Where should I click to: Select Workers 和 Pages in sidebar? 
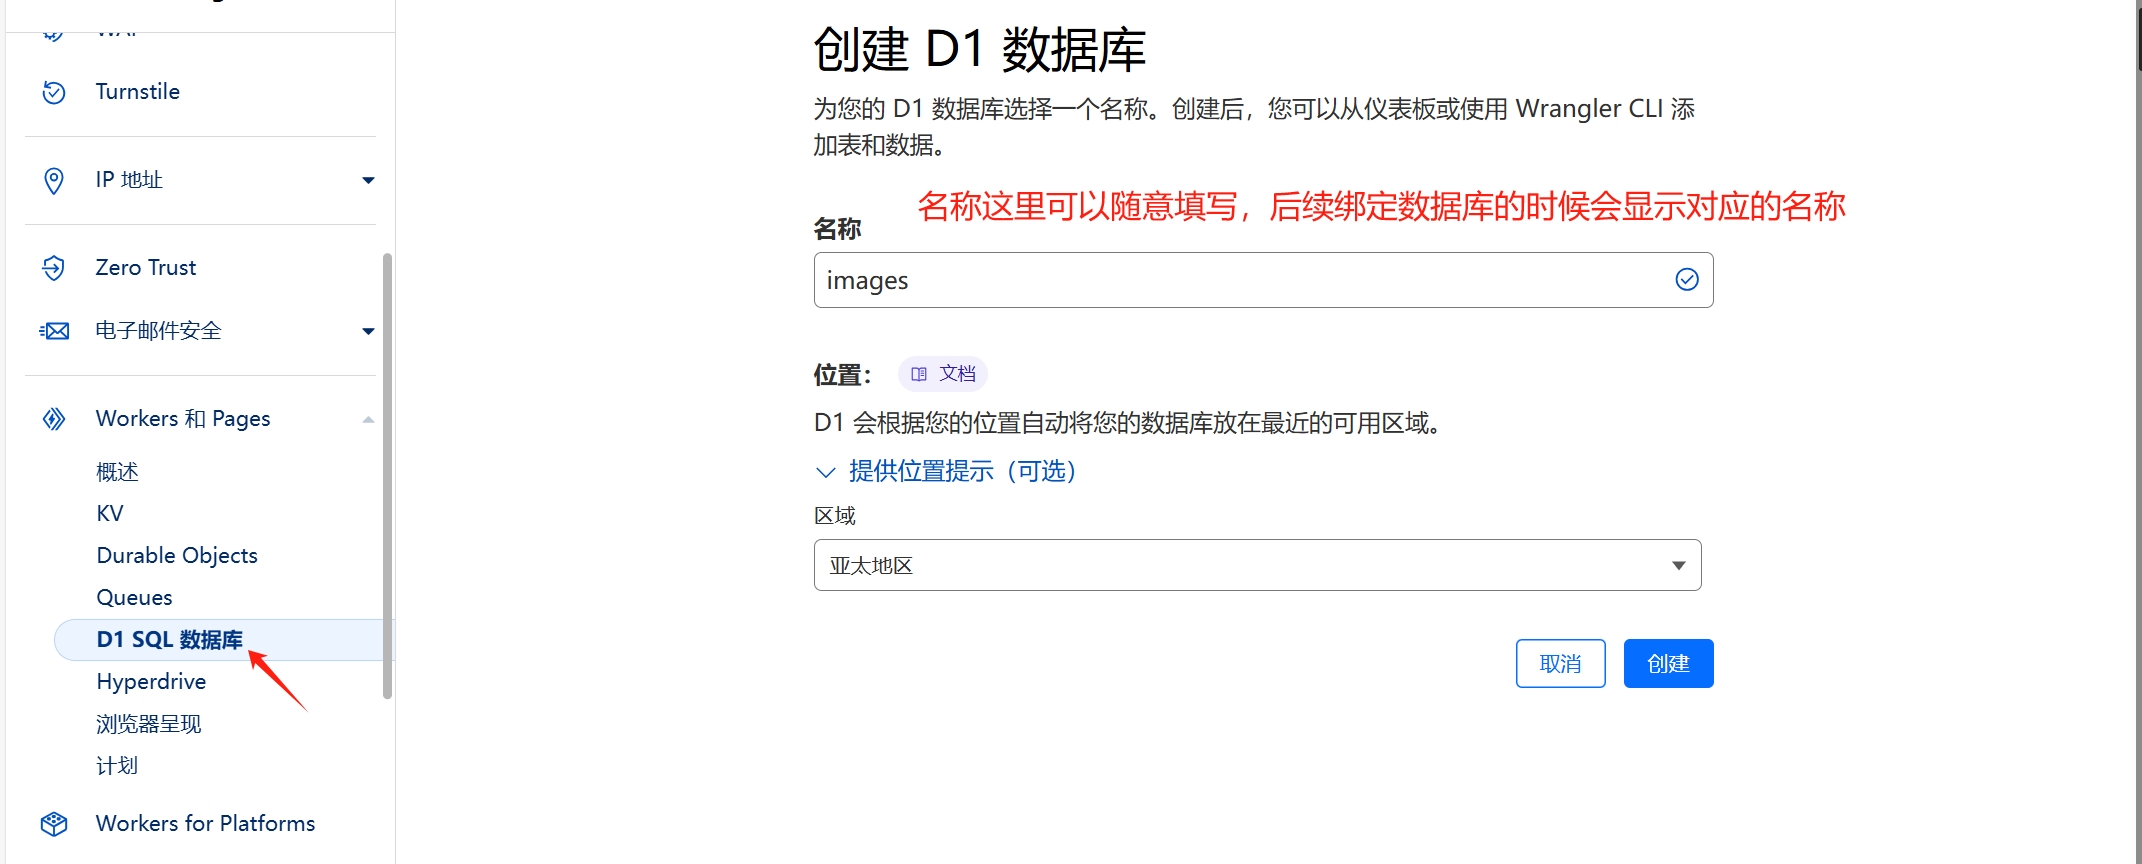pyautogui.click(x=183, y=419)
